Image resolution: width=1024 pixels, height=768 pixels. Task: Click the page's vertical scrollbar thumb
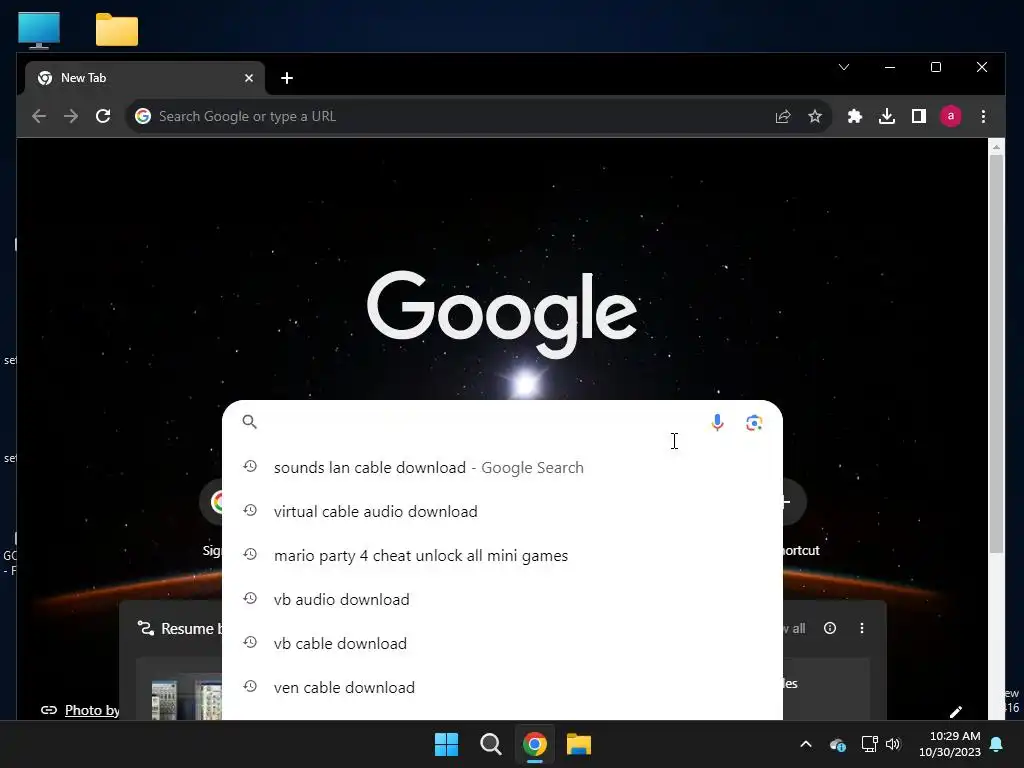(996, 353)
